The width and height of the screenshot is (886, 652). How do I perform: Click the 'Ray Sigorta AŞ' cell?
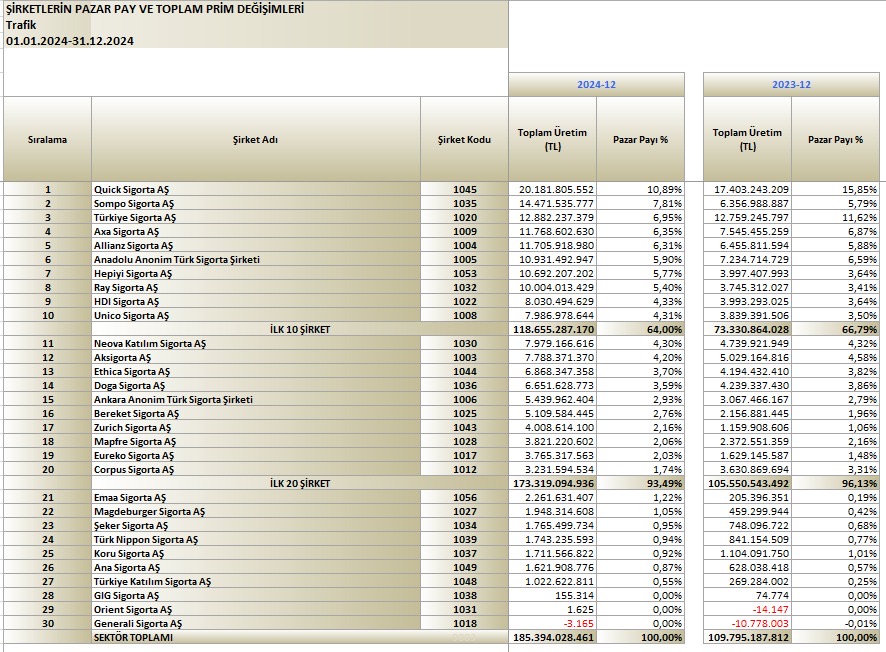coord(255,288)
